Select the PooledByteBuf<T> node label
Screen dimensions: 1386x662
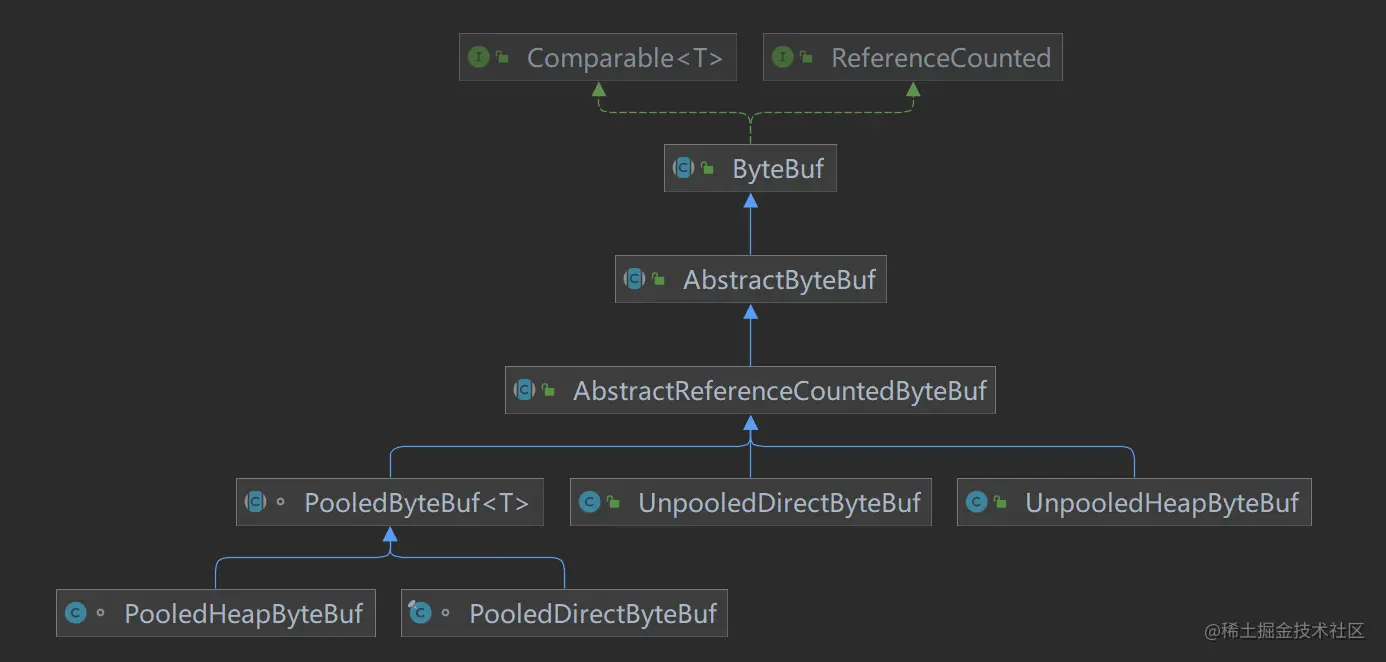click(x=416, y=502)
